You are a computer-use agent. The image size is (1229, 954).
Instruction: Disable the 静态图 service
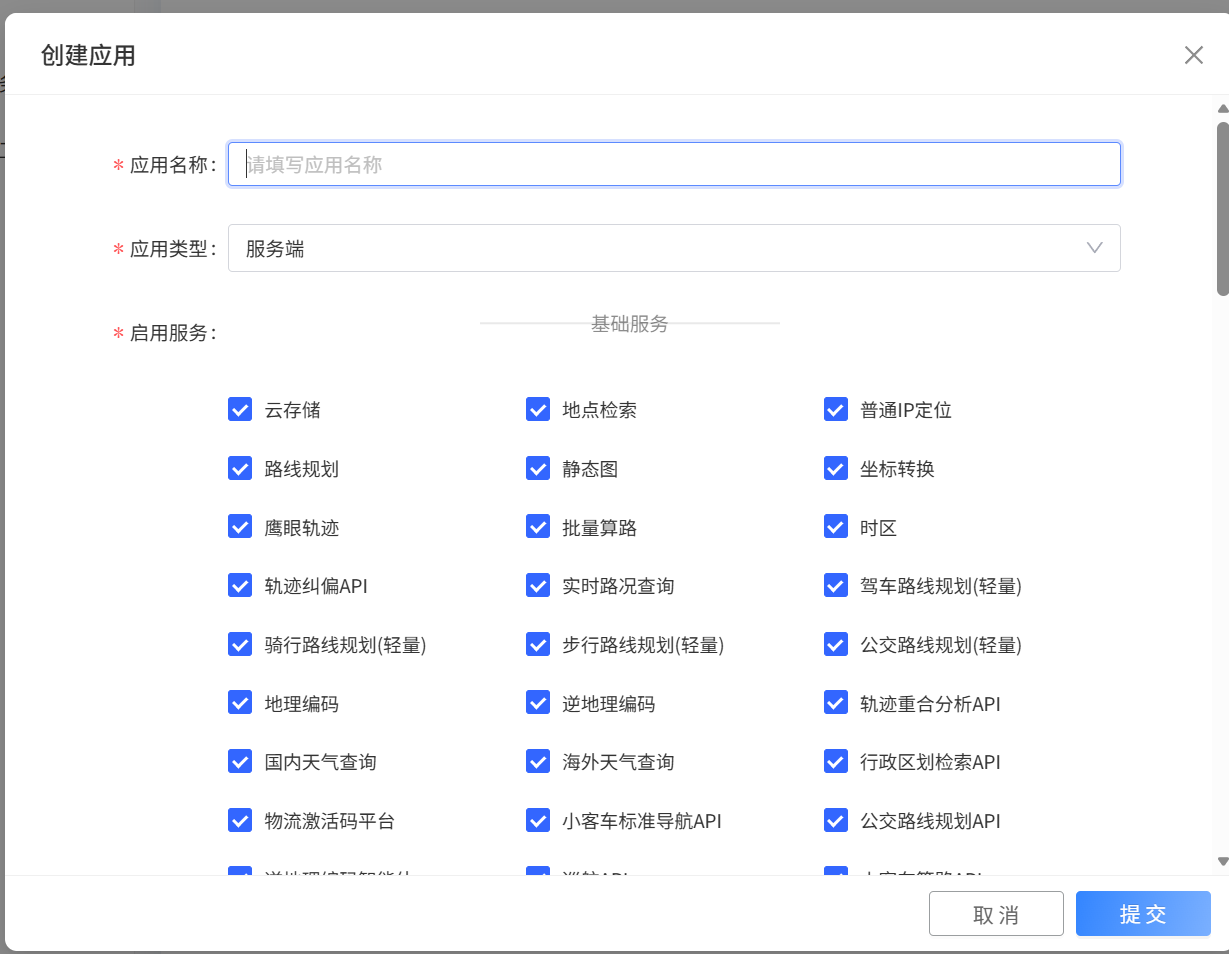tap(538, 468)
